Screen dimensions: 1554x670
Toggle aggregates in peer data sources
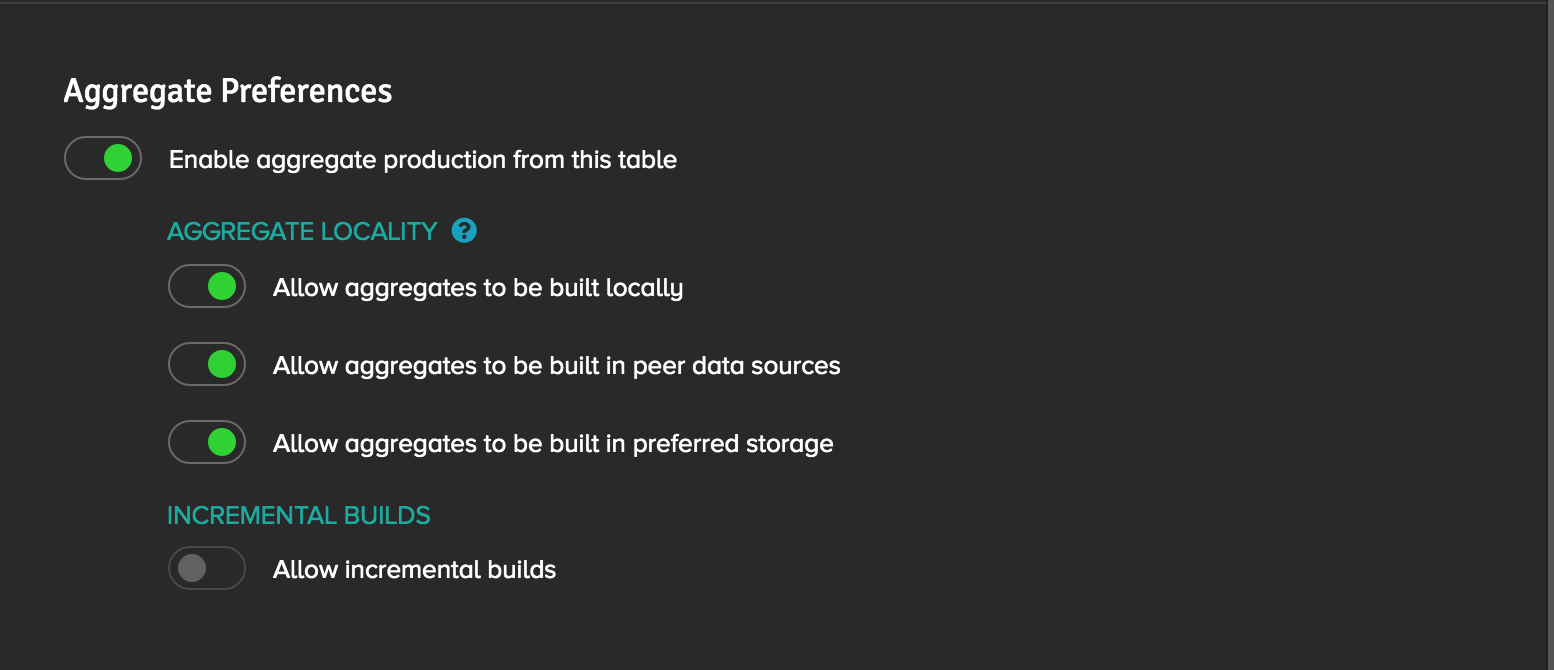[207, 364]
